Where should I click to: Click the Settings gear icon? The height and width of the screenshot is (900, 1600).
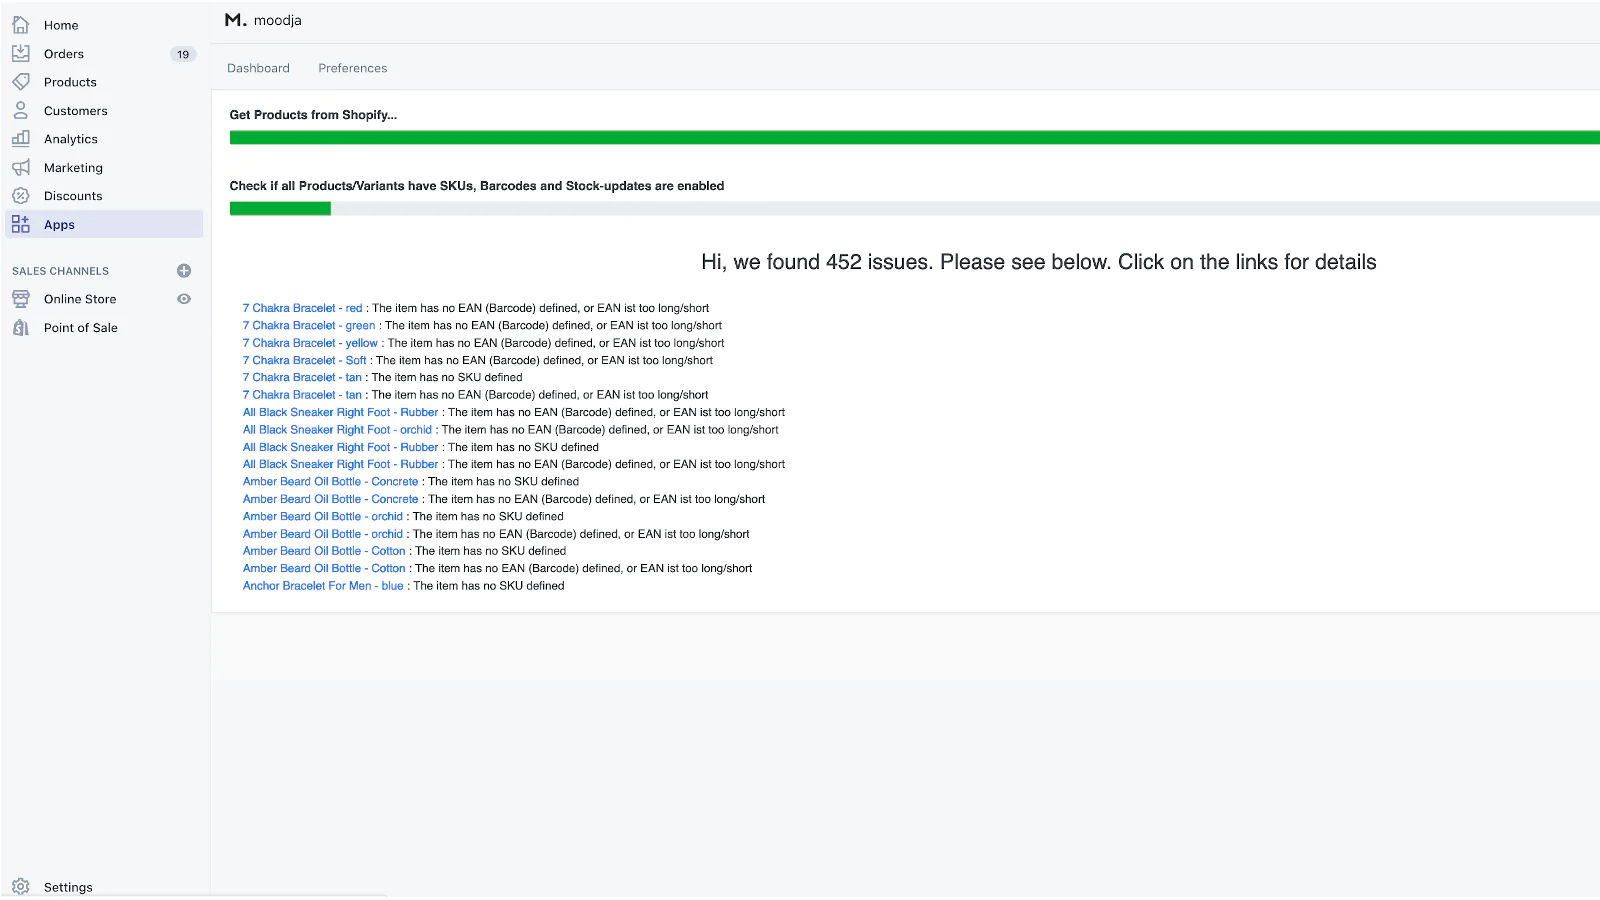20,887
